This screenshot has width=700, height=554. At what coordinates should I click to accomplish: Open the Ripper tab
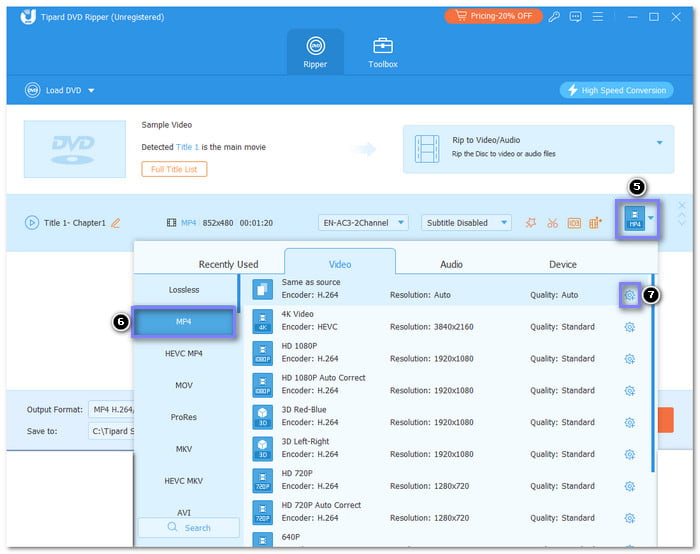(315, 52)
